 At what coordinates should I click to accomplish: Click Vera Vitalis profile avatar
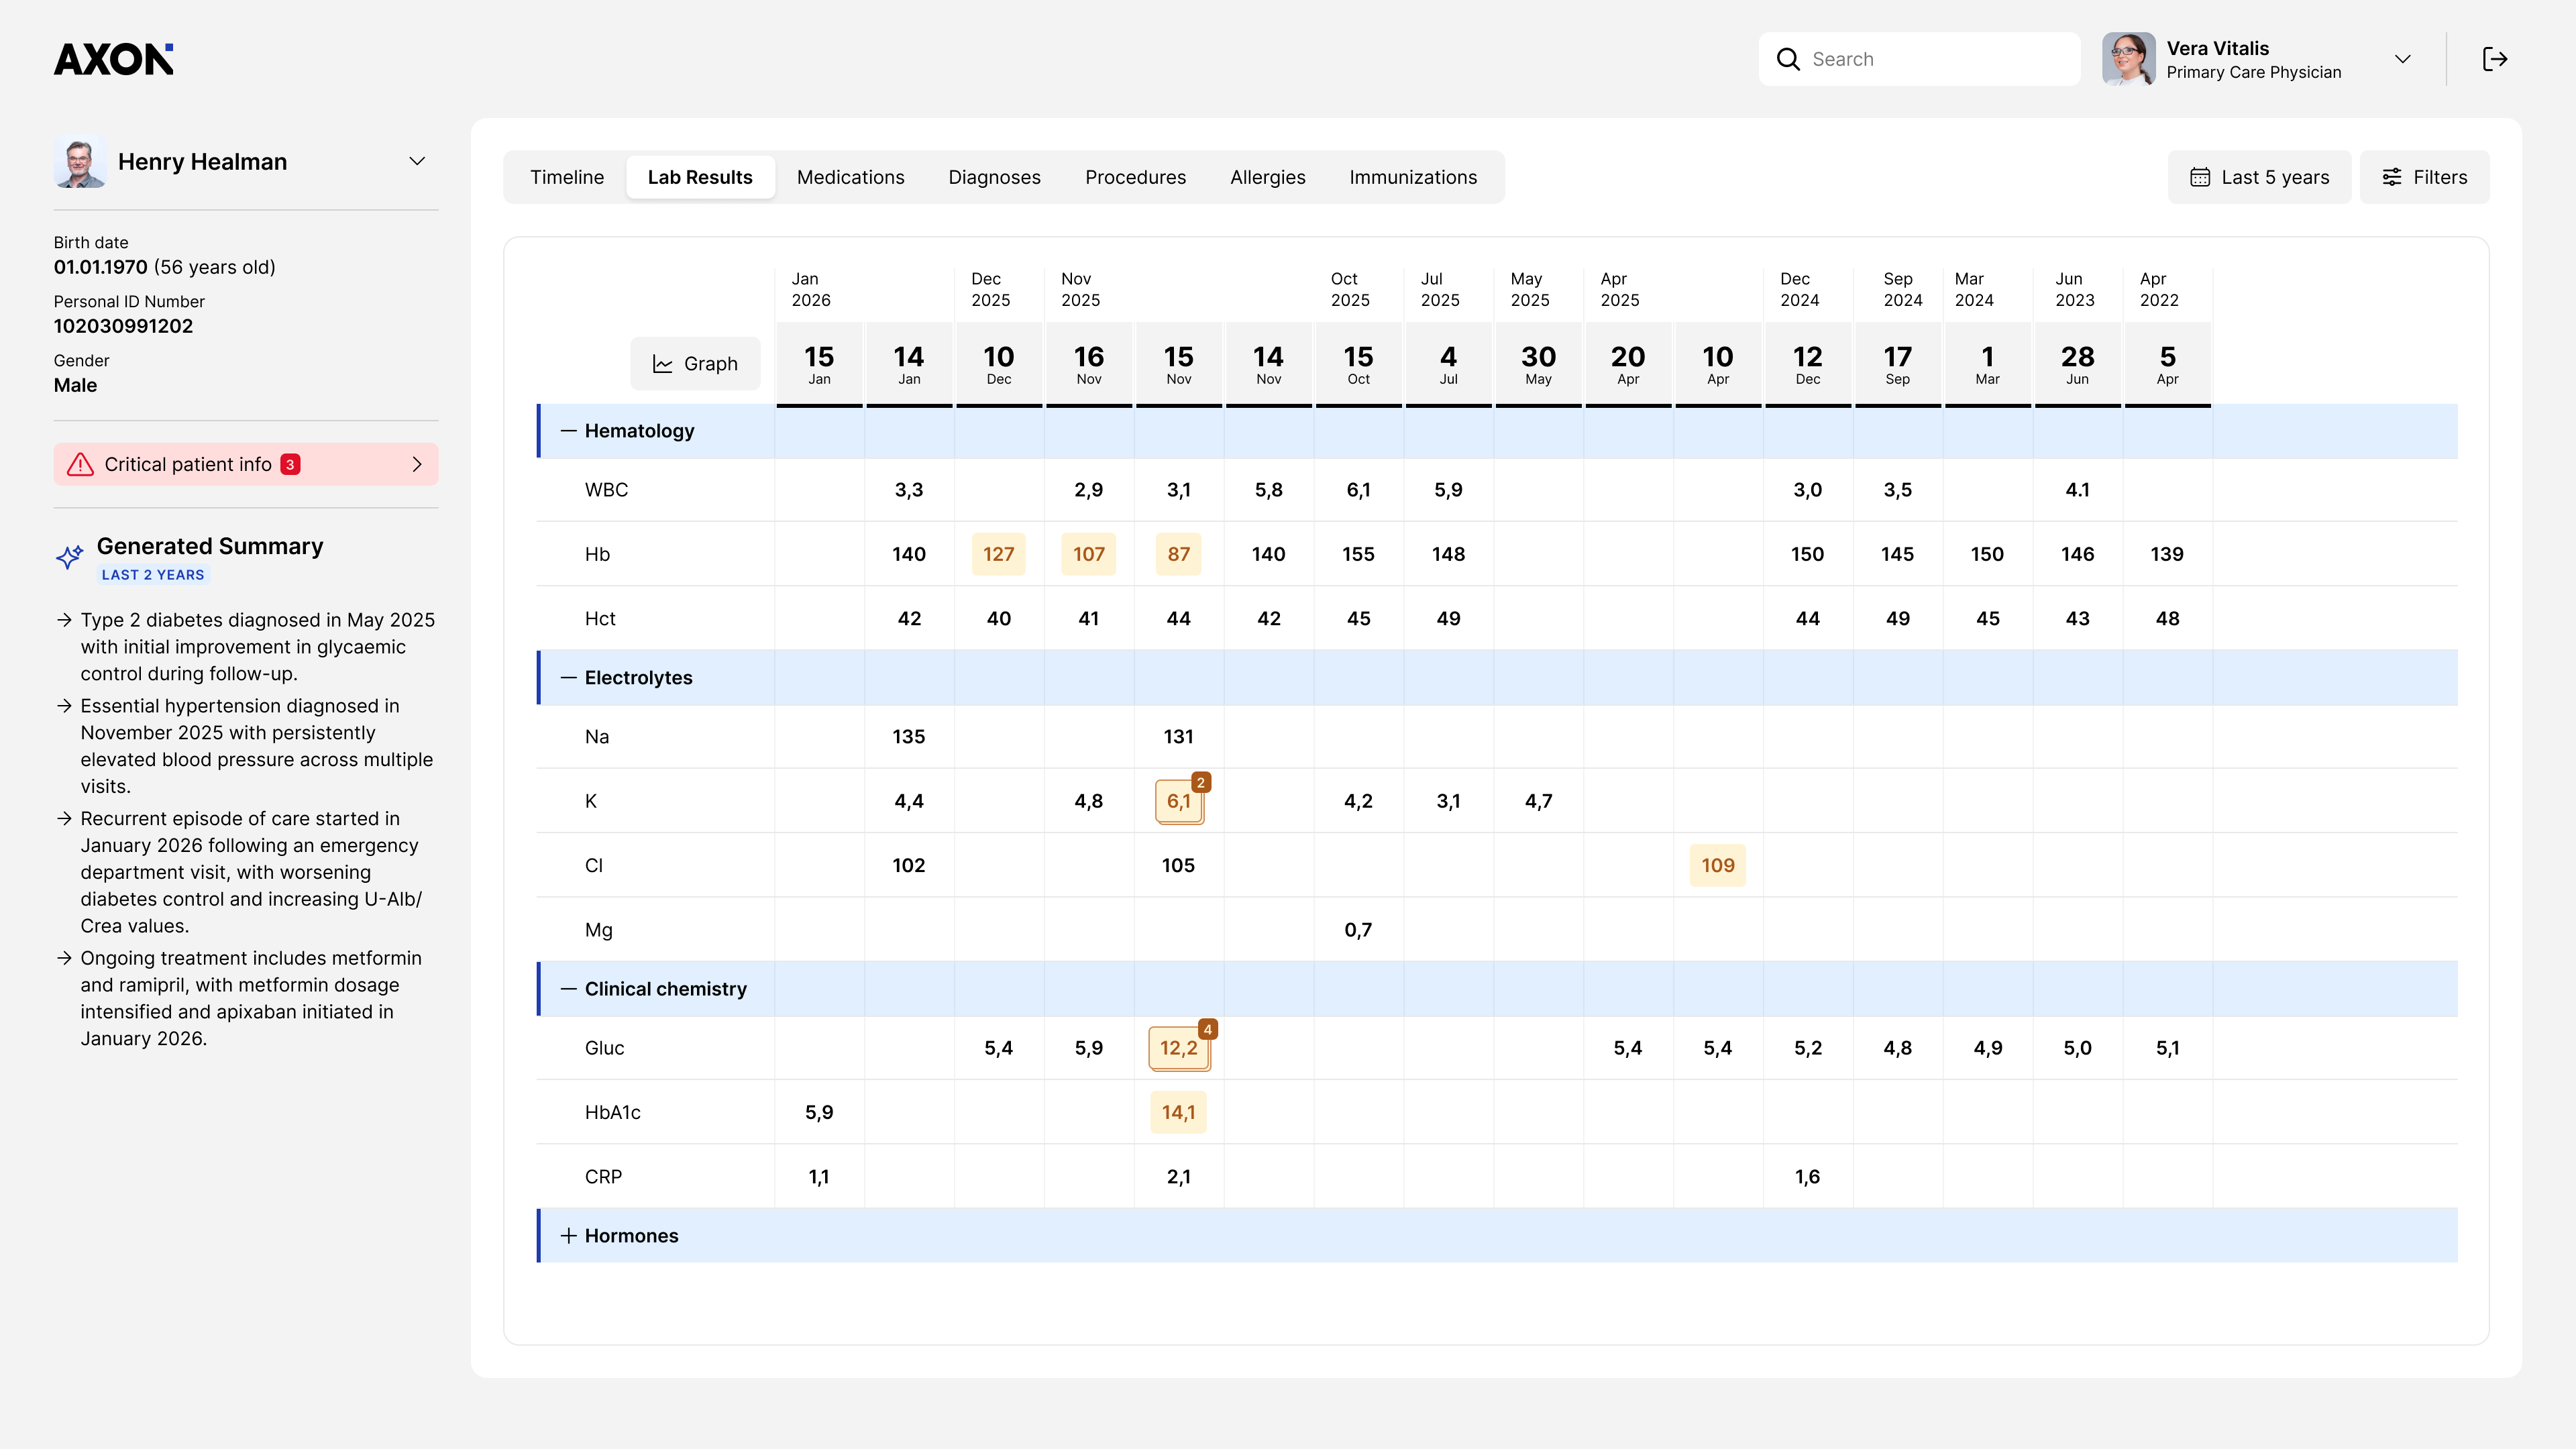pyautogui.click(x=2128, y=59)
